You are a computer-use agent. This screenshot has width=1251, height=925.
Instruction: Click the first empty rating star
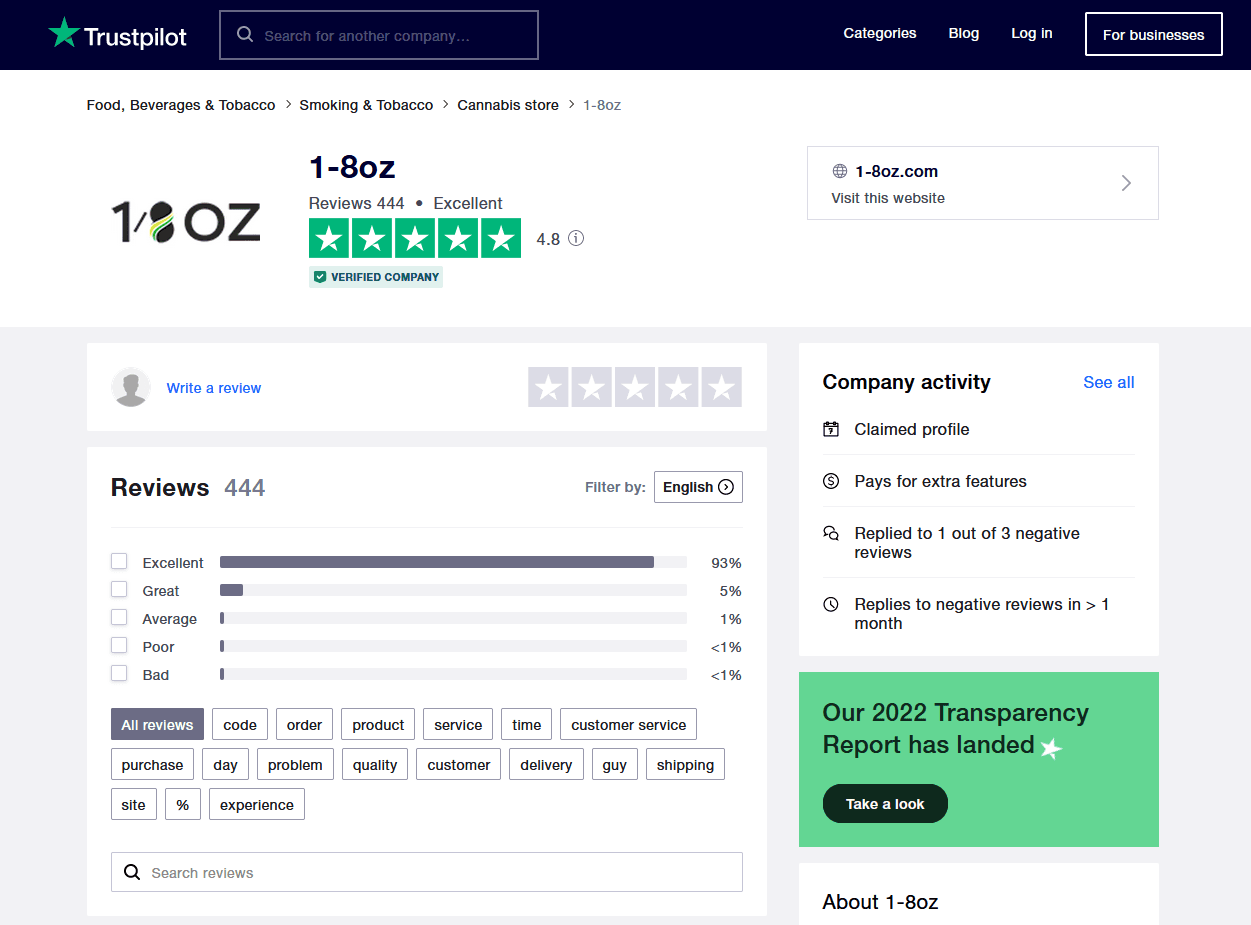(548, 387)
